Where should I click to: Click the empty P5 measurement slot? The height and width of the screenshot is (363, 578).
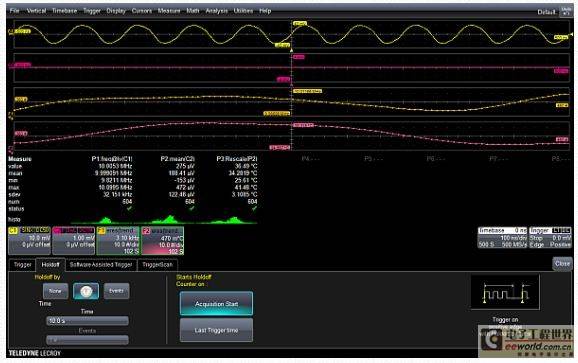point(373,159)
